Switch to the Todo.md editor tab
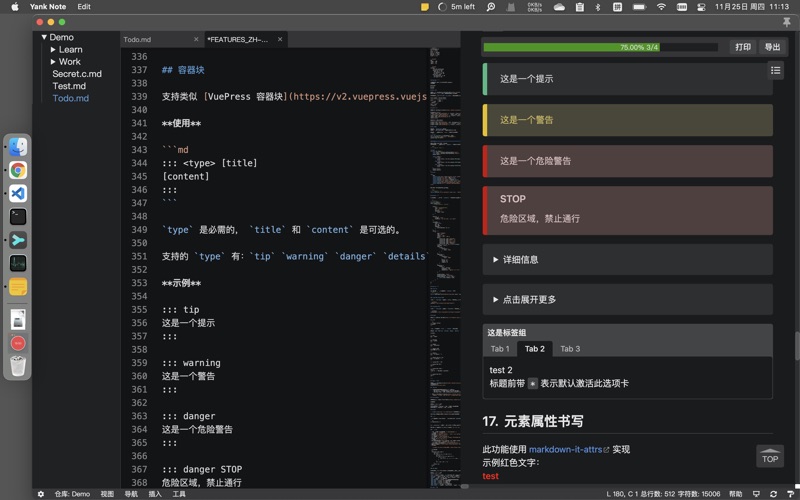800x500 pixels. [137, 40]
